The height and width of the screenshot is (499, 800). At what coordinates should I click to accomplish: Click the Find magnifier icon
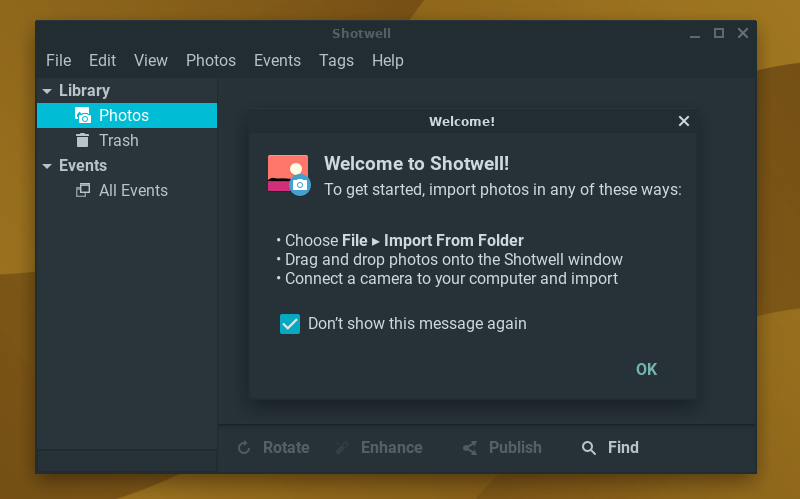tap(589, 448)
